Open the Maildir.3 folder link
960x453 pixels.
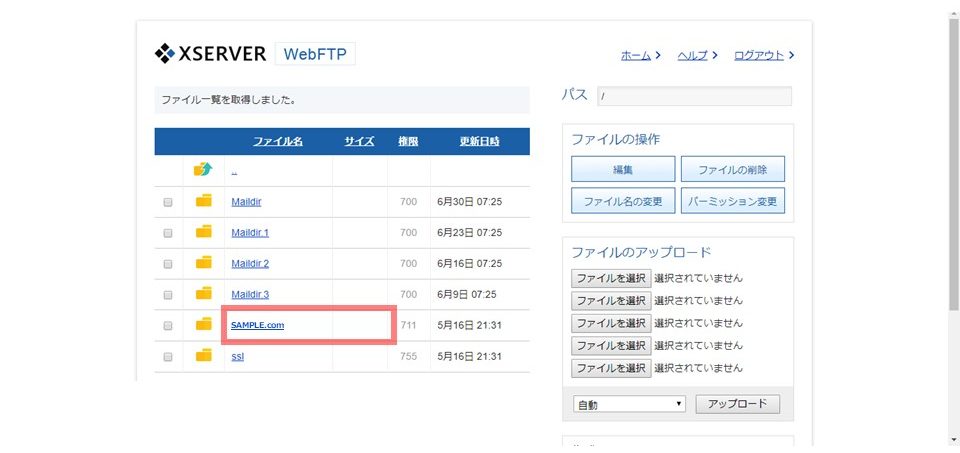[250, 294]
